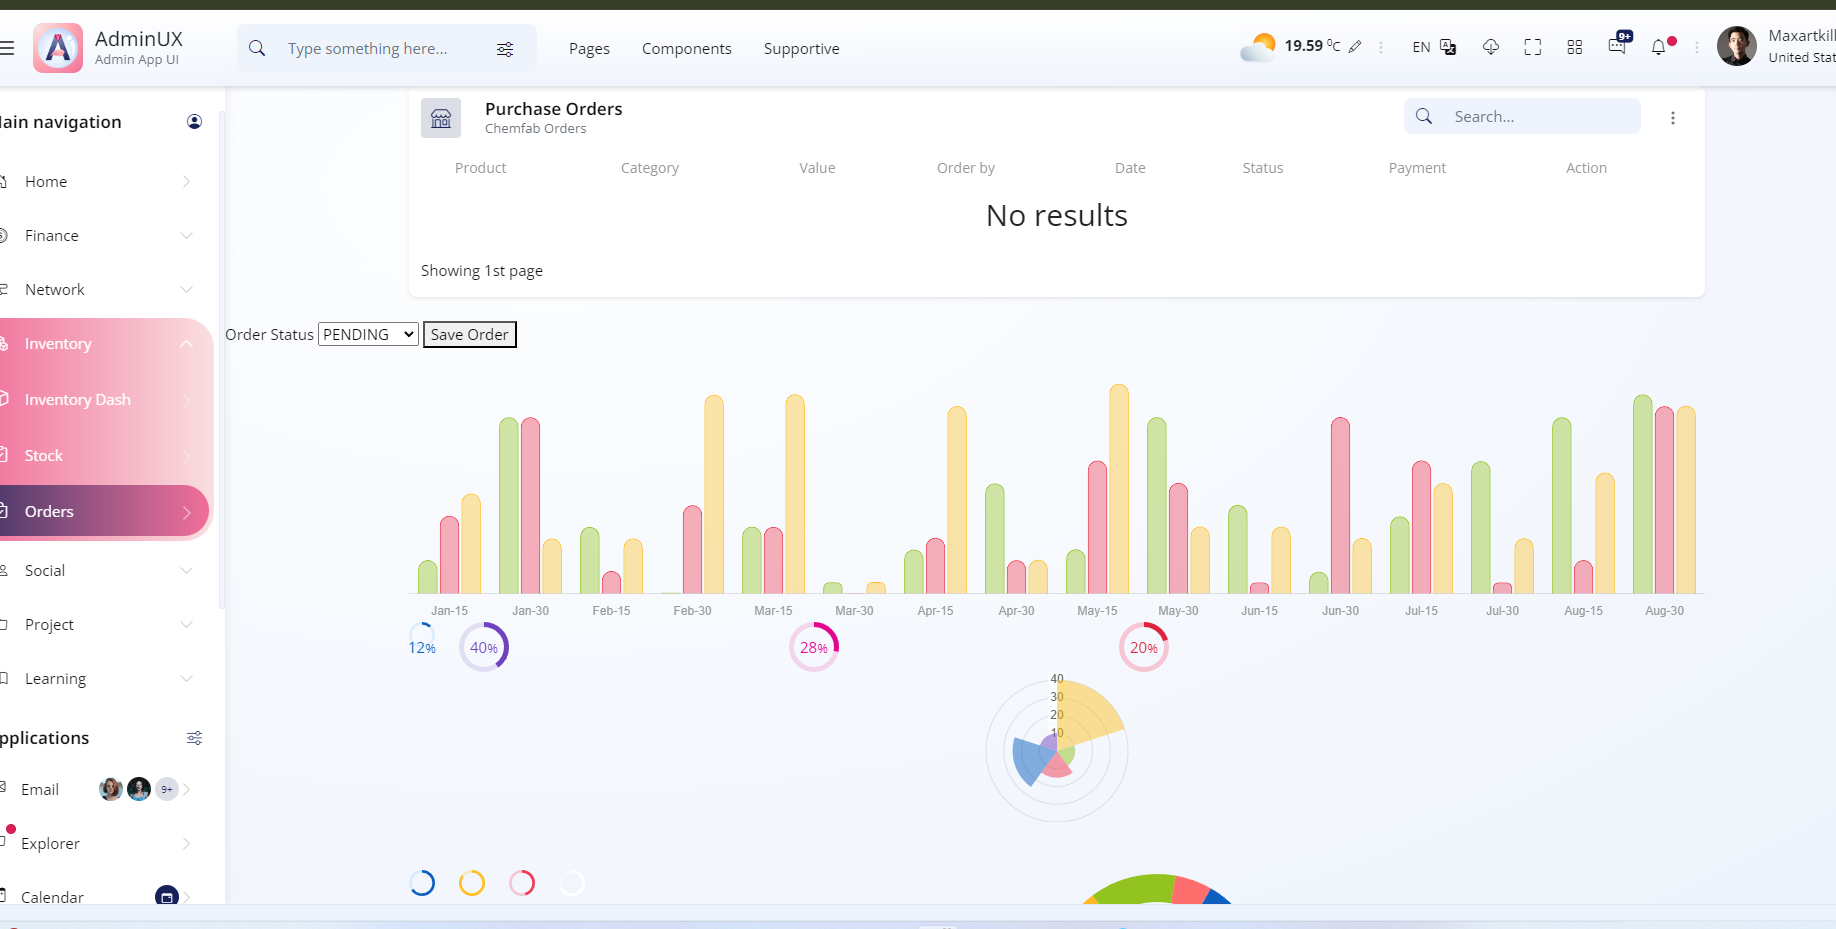Screen dimensions: 1836x929
Task: Click the AdminUX logo icon
Action: (x=58, y=48)
